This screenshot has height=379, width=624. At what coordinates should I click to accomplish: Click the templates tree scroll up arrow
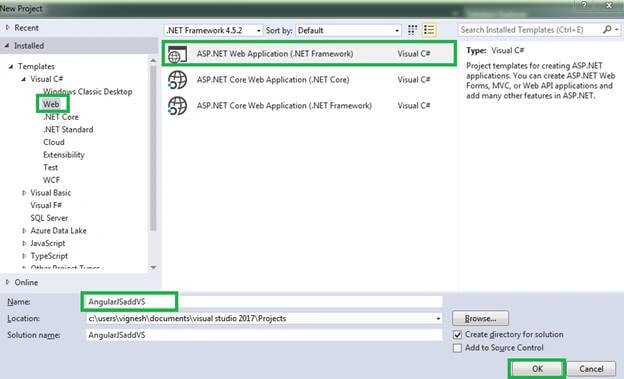(153, 60)
